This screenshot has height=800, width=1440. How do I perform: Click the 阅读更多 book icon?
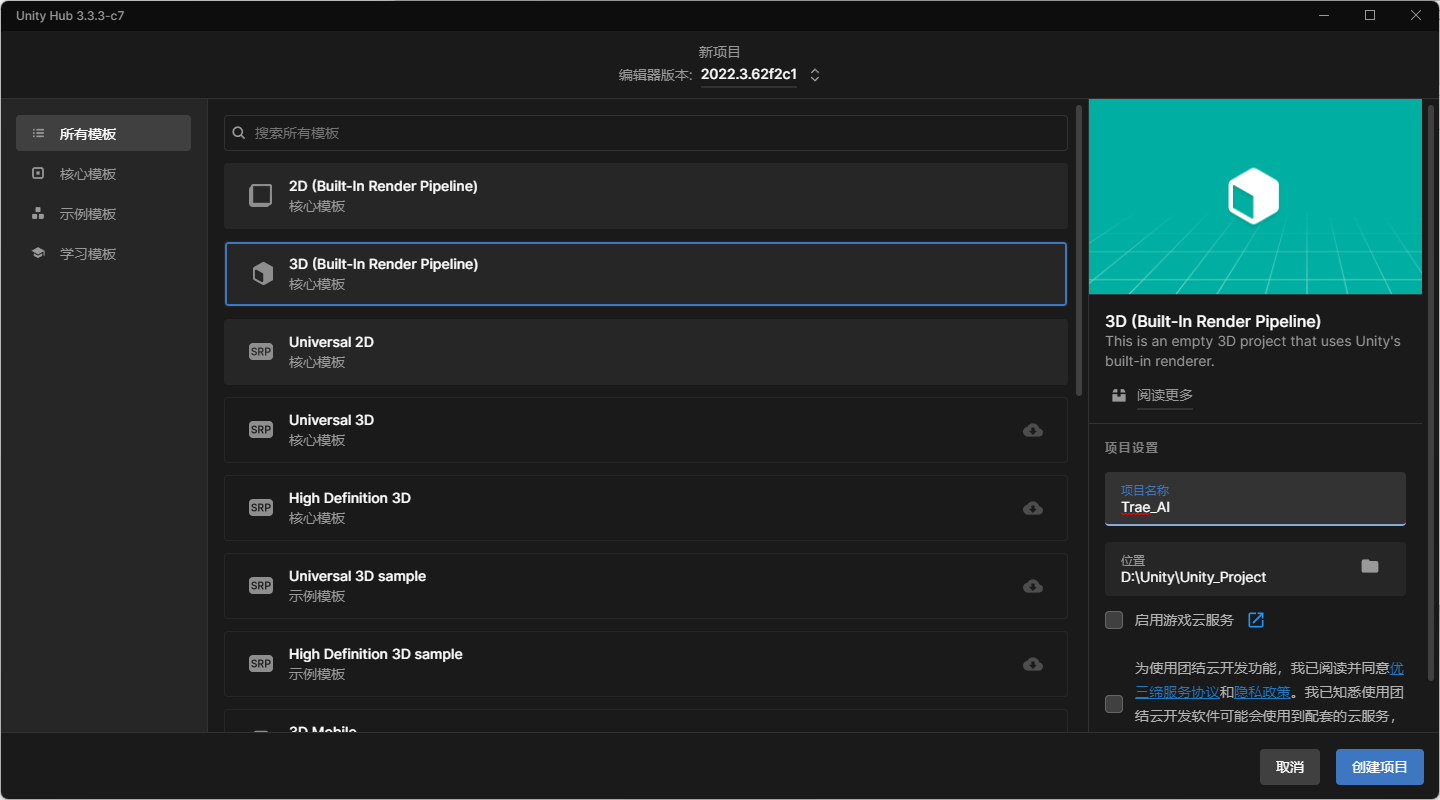pyautogui.click(x=1119, y=395)
